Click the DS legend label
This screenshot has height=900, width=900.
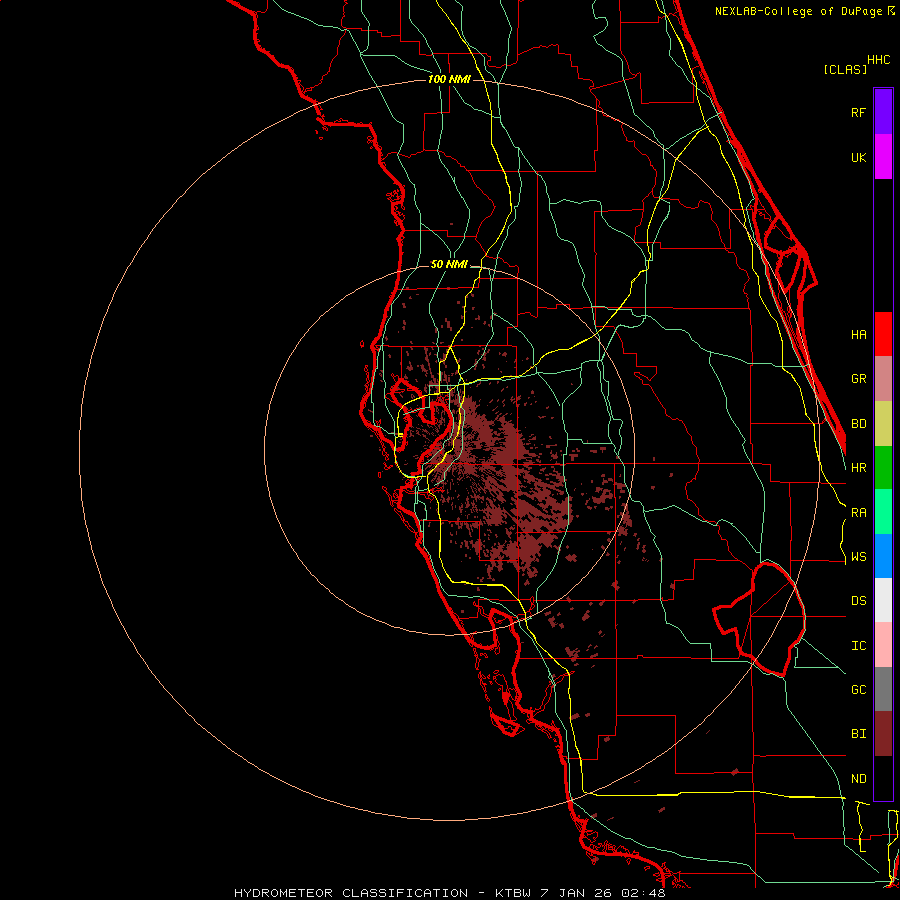pyautogui.click(x=859, y=600)
